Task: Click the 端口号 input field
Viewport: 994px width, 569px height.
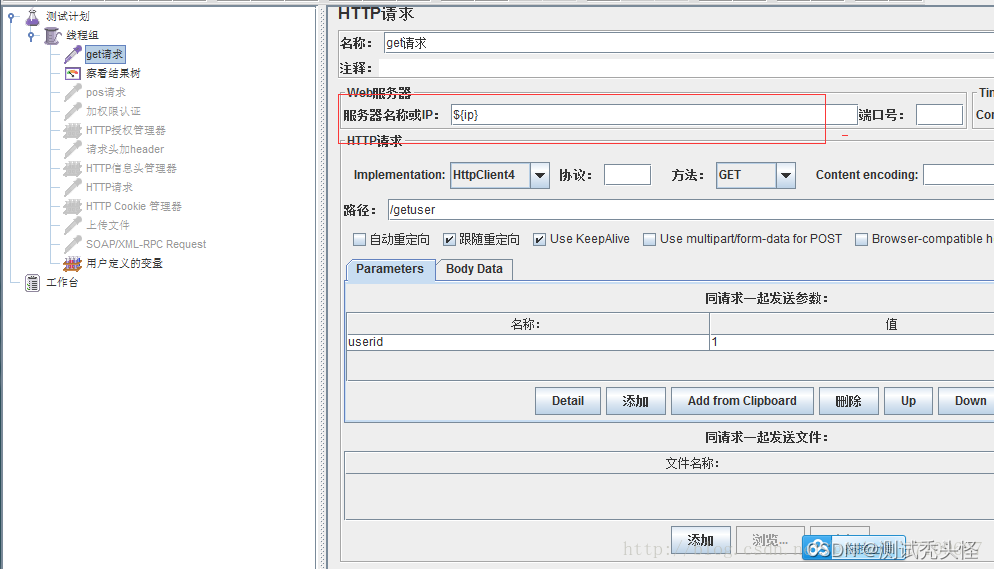Action: [x=939, y=115]
